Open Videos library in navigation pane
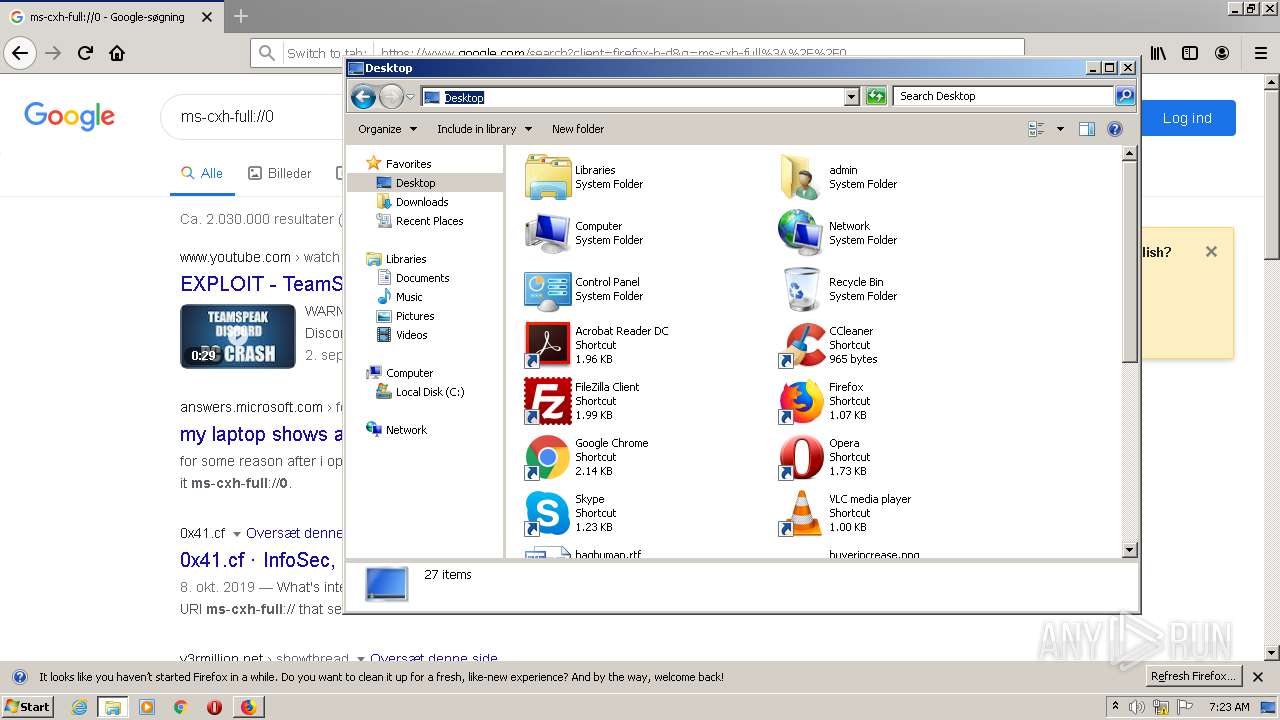This screenshot has width=1280, height=720. tap(411, 335)
